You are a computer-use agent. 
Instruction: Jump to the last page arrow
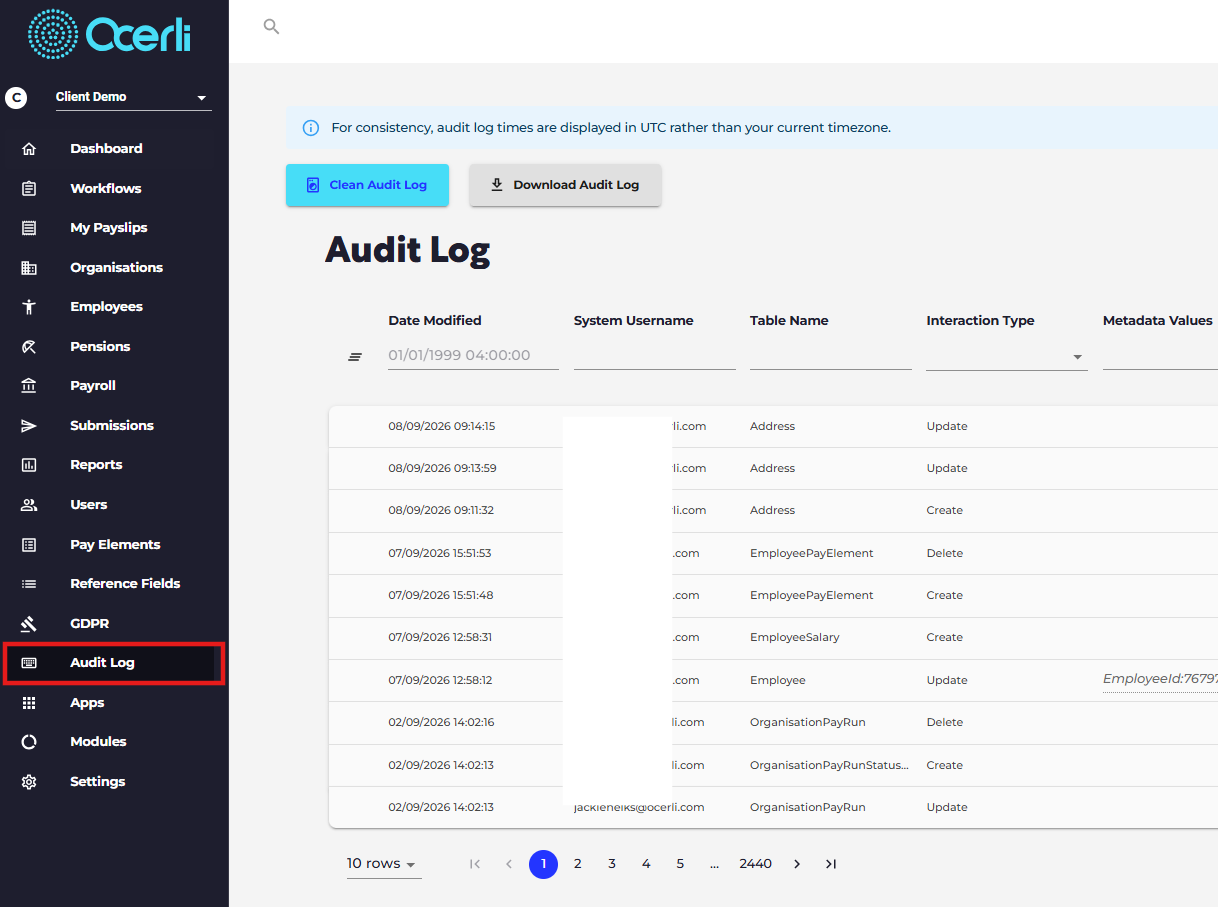(831, 864)
